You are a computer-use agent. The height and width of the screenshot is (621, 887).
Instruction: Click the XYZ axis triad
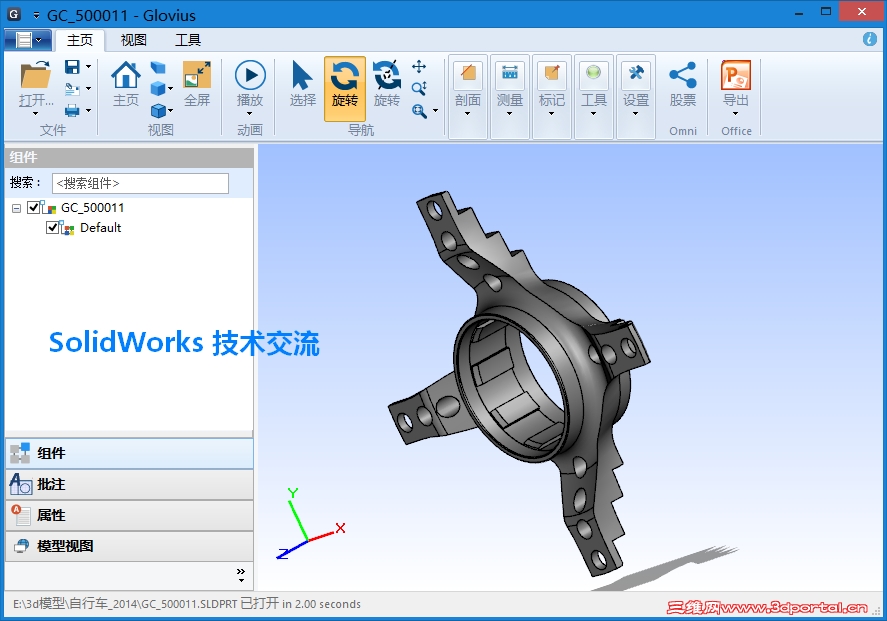coord(310,524)
